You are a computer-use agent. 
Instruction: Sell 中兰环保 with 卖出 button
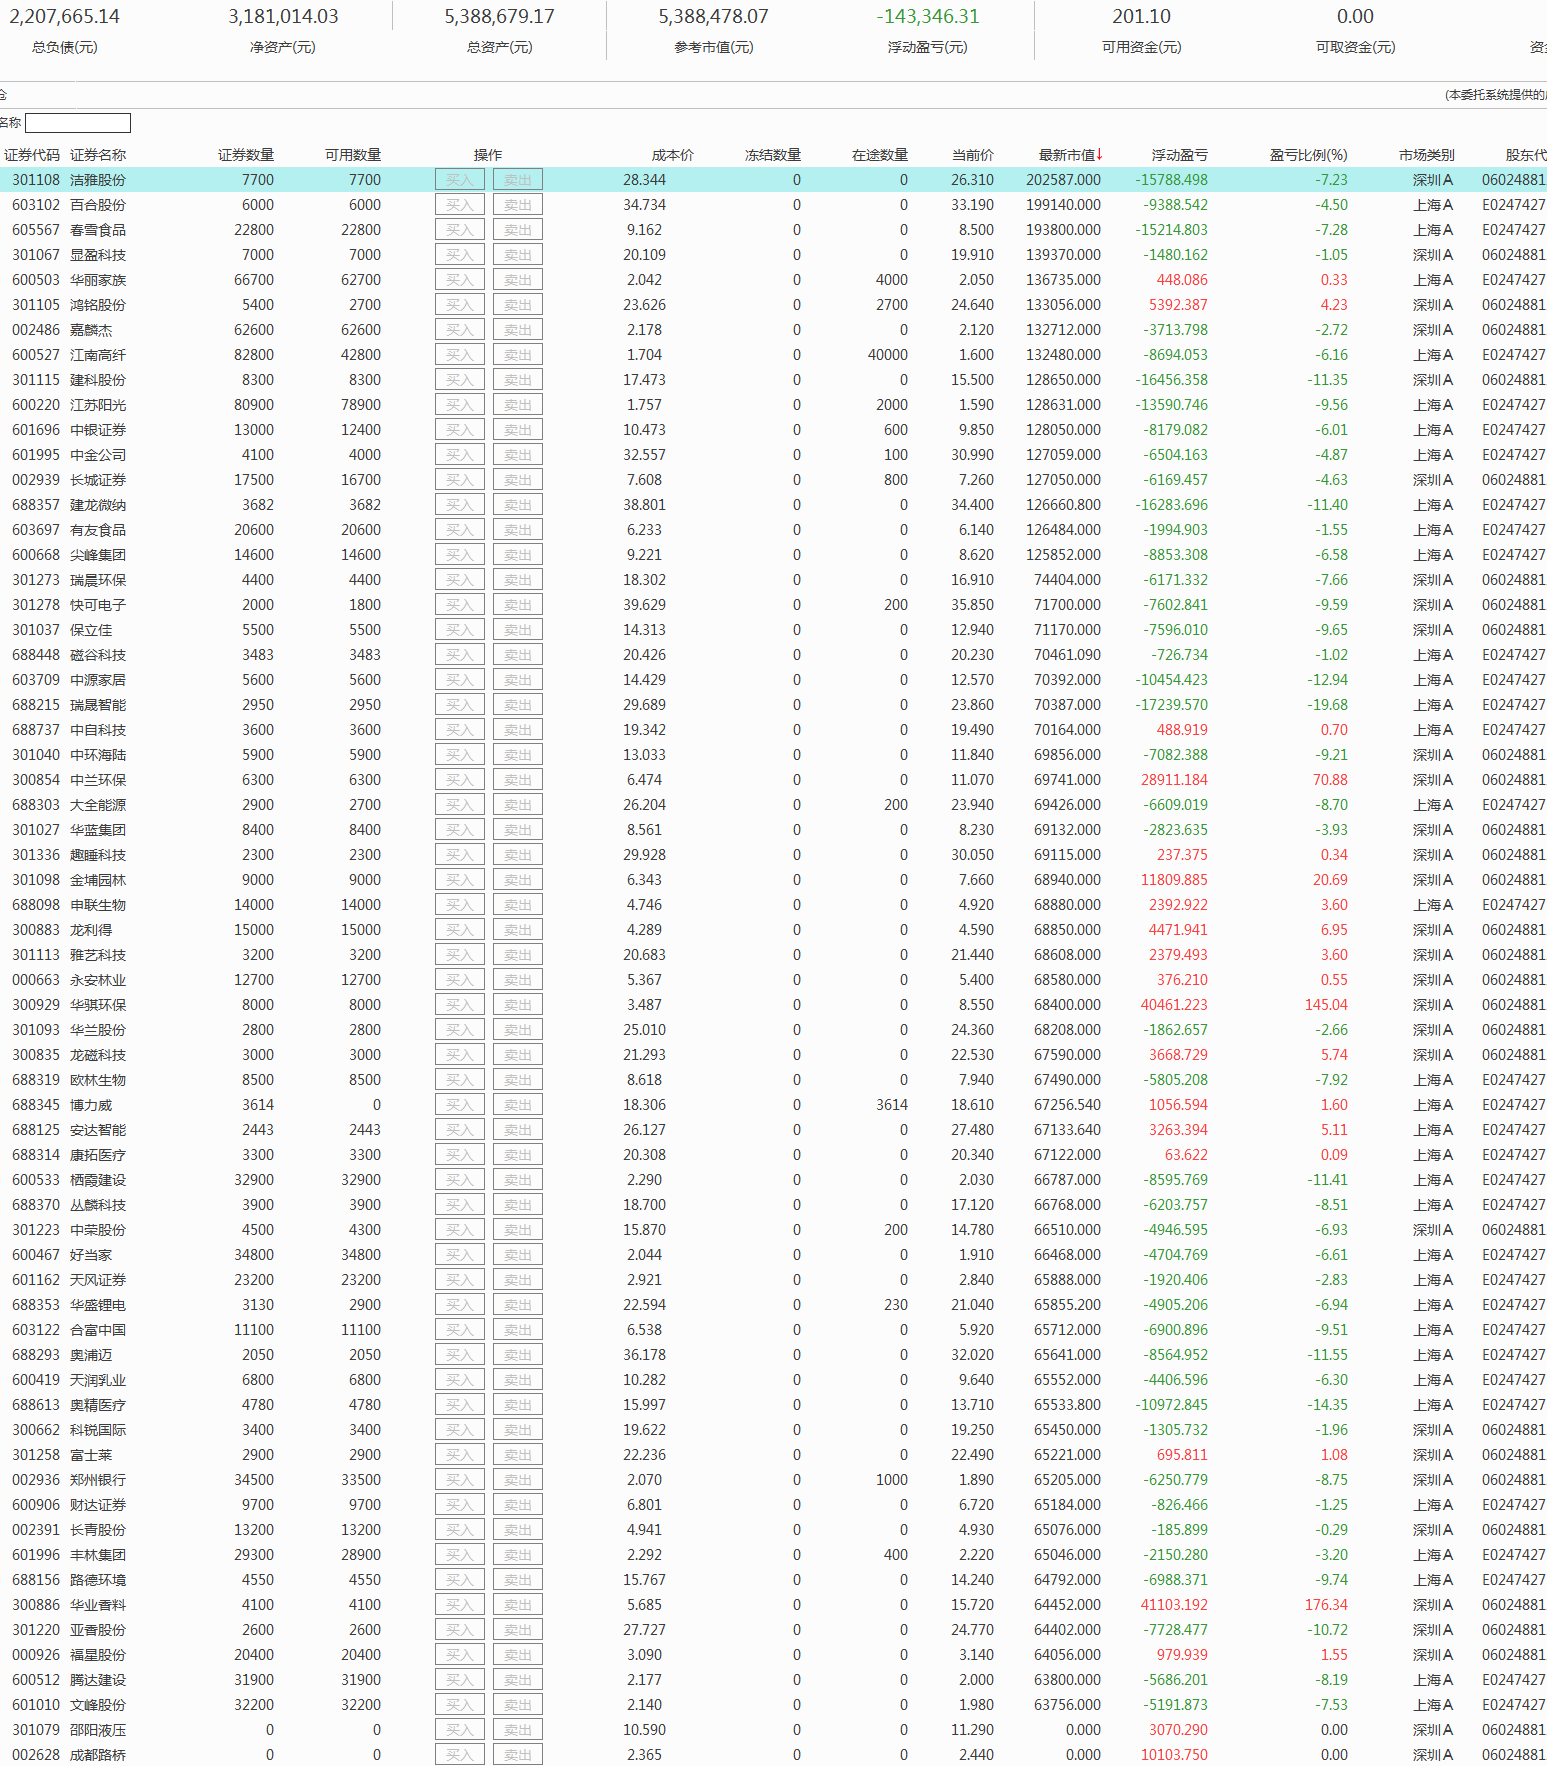518,780
